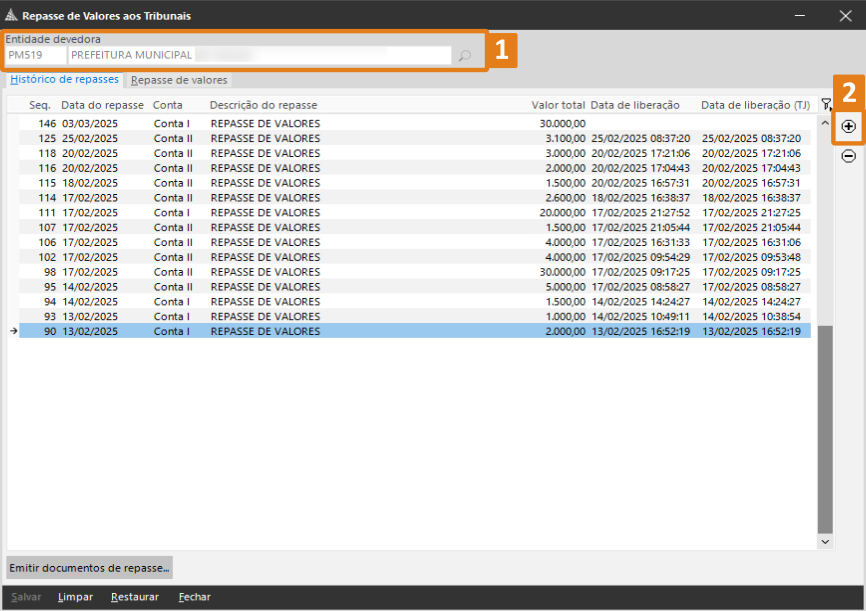
Task: Select row with Seq. 107
Action: click(x=415, y=228)
